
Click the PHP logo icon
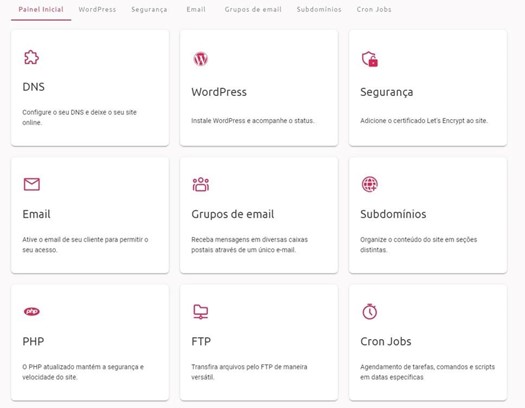32,311
